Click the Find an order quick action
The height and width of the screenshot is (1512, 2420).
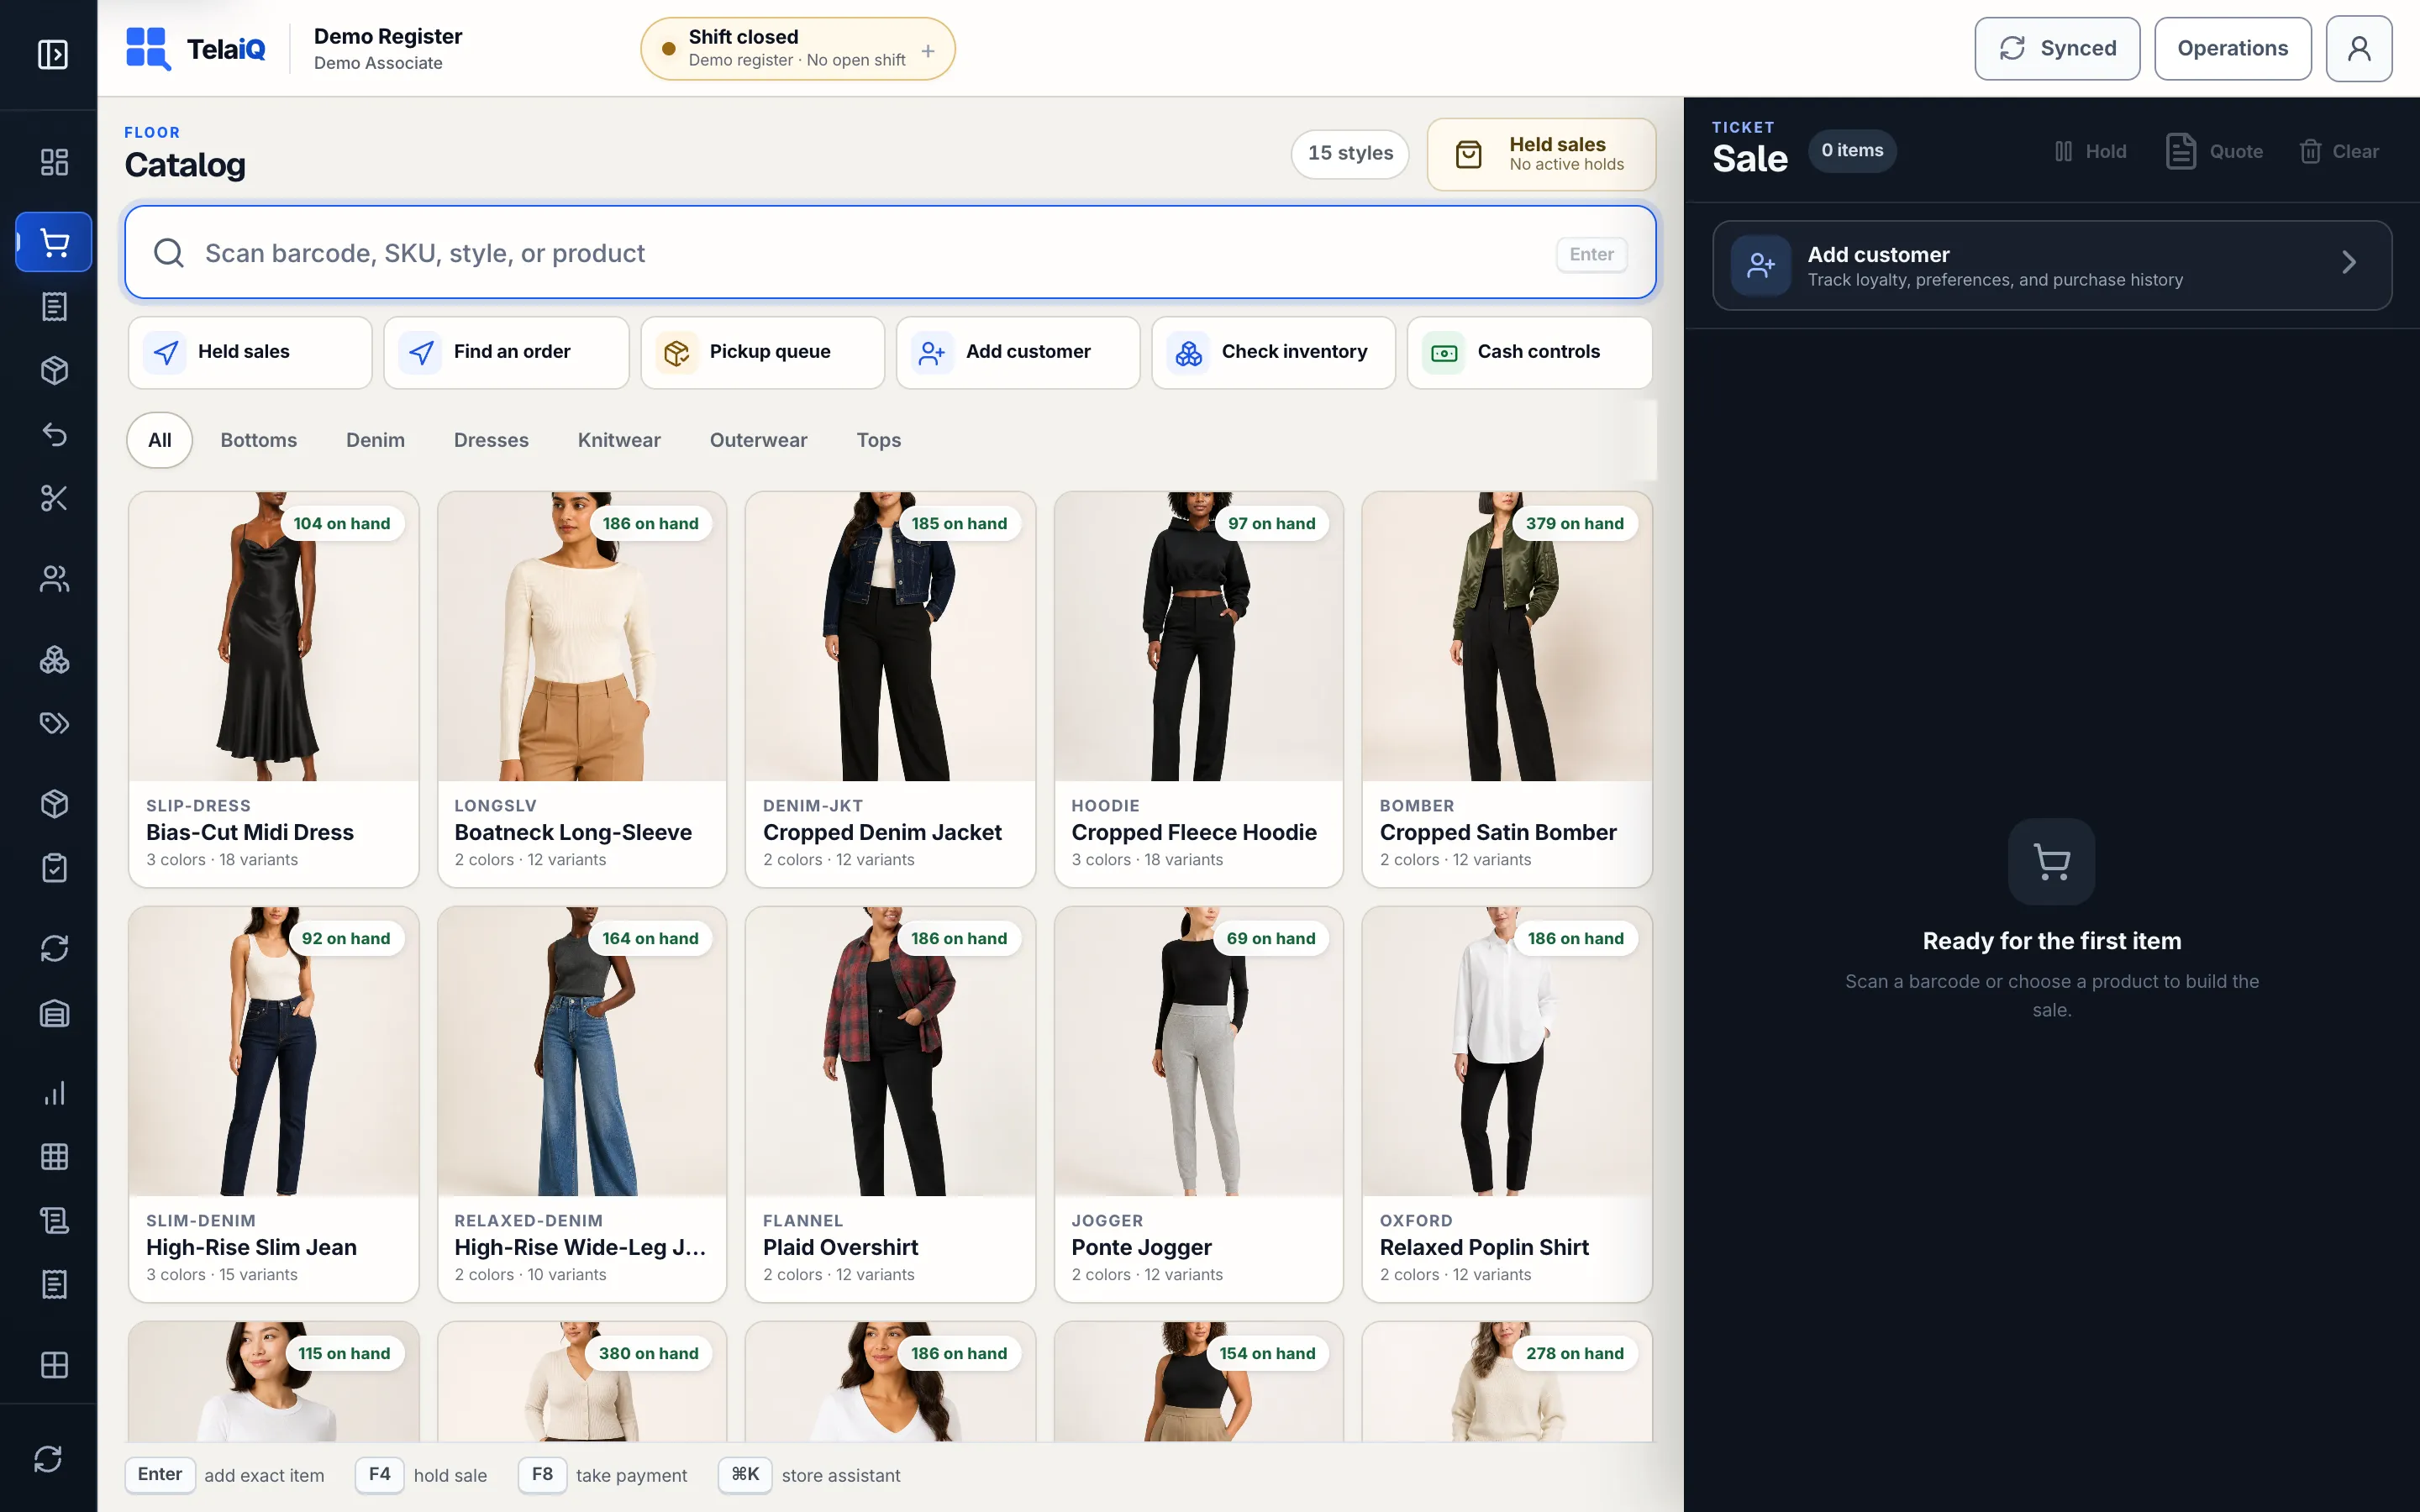[x=506, y=352]
